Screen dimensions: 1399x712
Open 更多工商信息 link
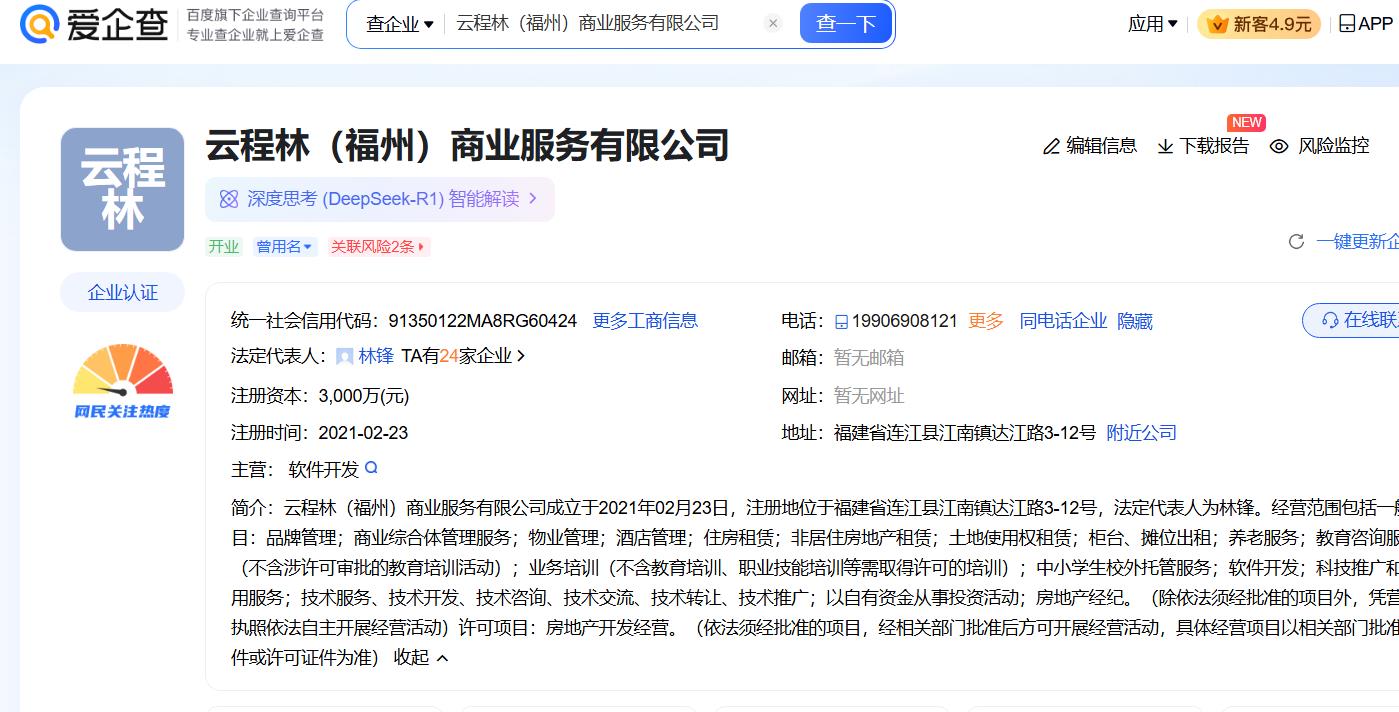645,321
